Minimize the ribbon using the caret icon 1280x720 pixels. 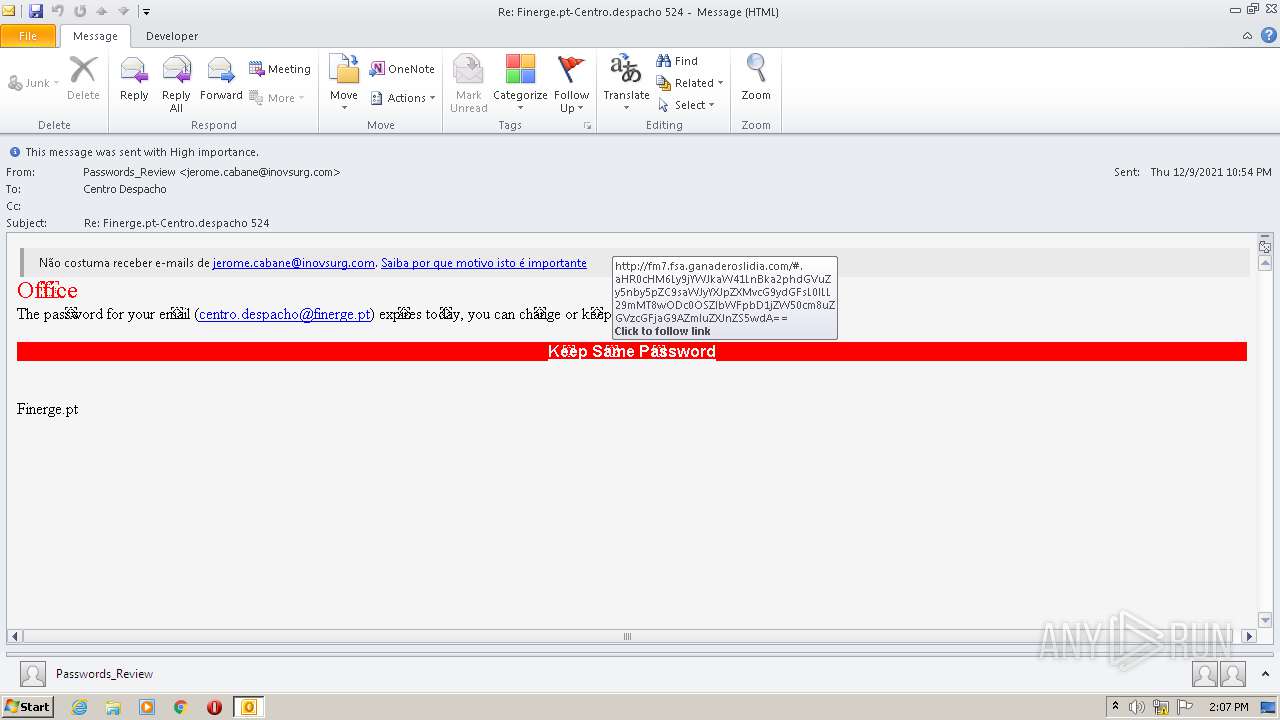[x=1247, y=36]
